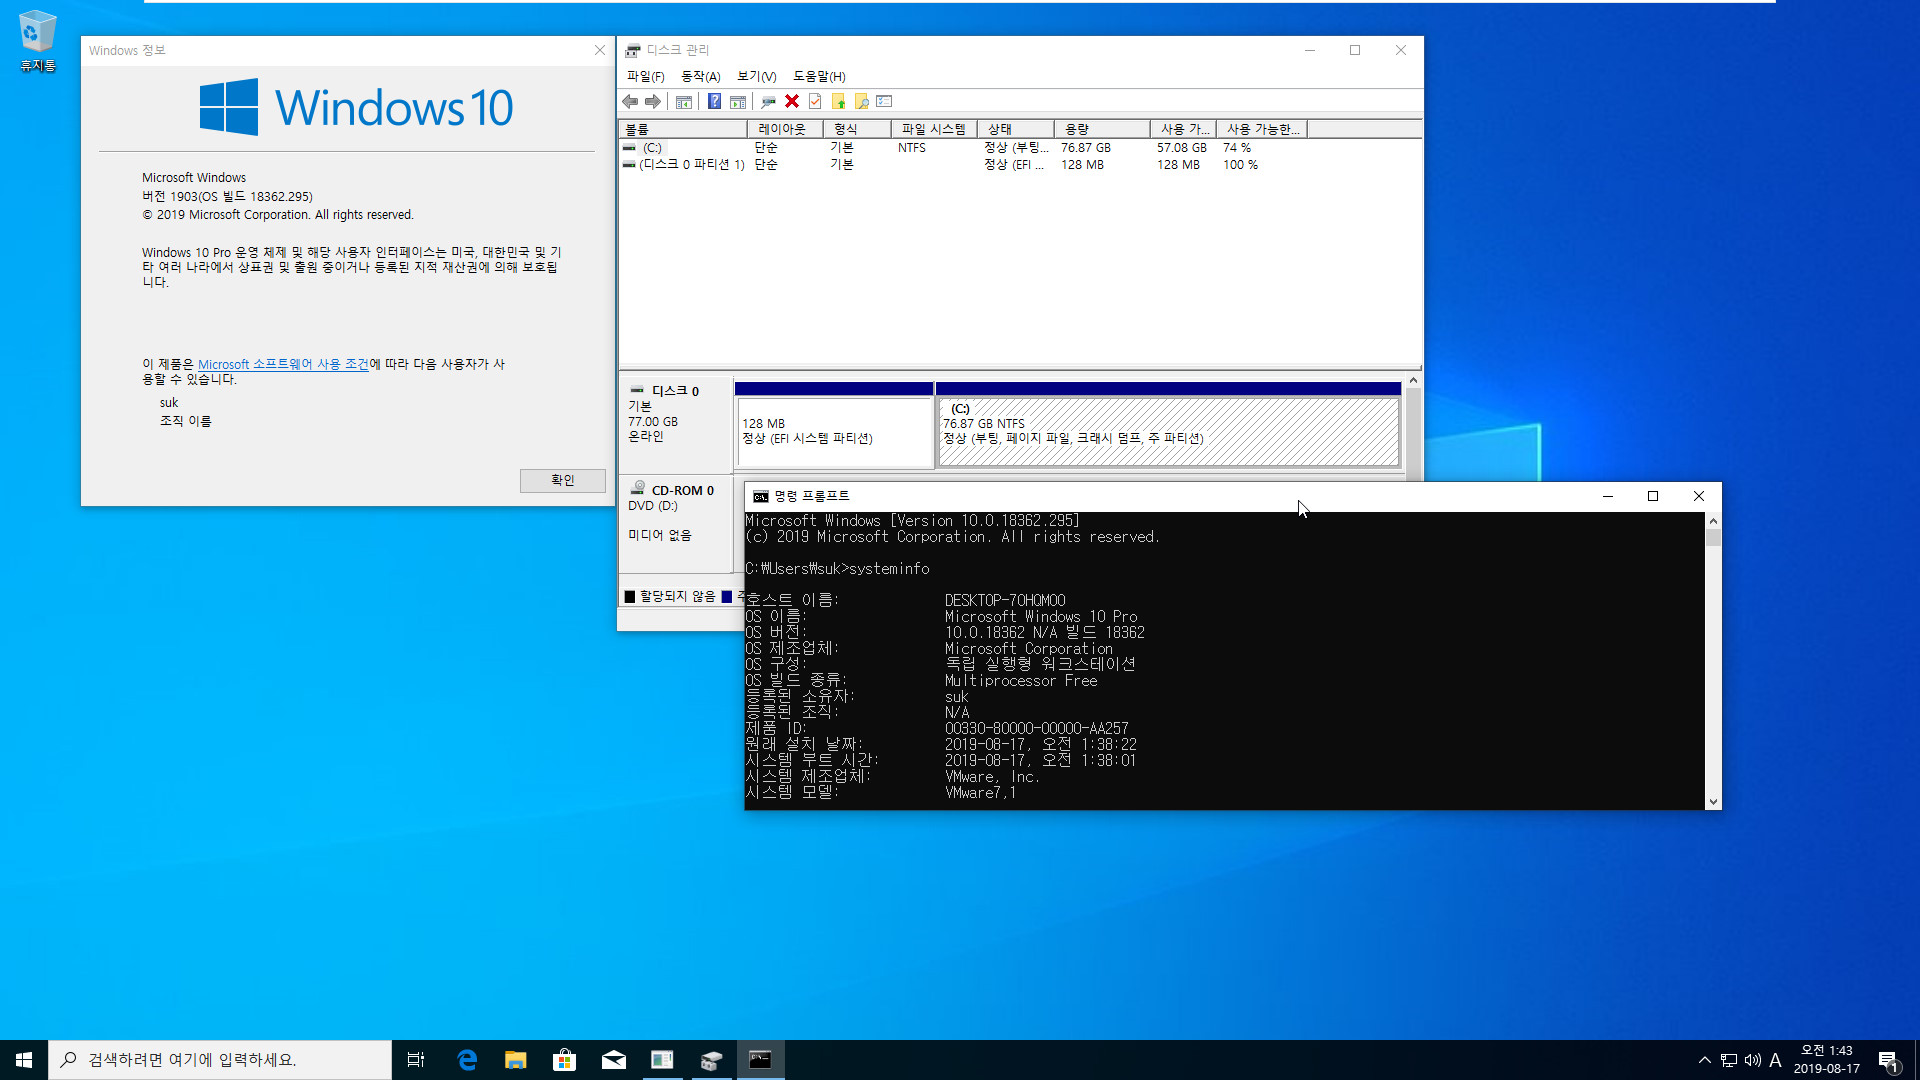Open Task View on the taskbar
Screen dimensions: 1920x1080
(x=416, y=1060)
